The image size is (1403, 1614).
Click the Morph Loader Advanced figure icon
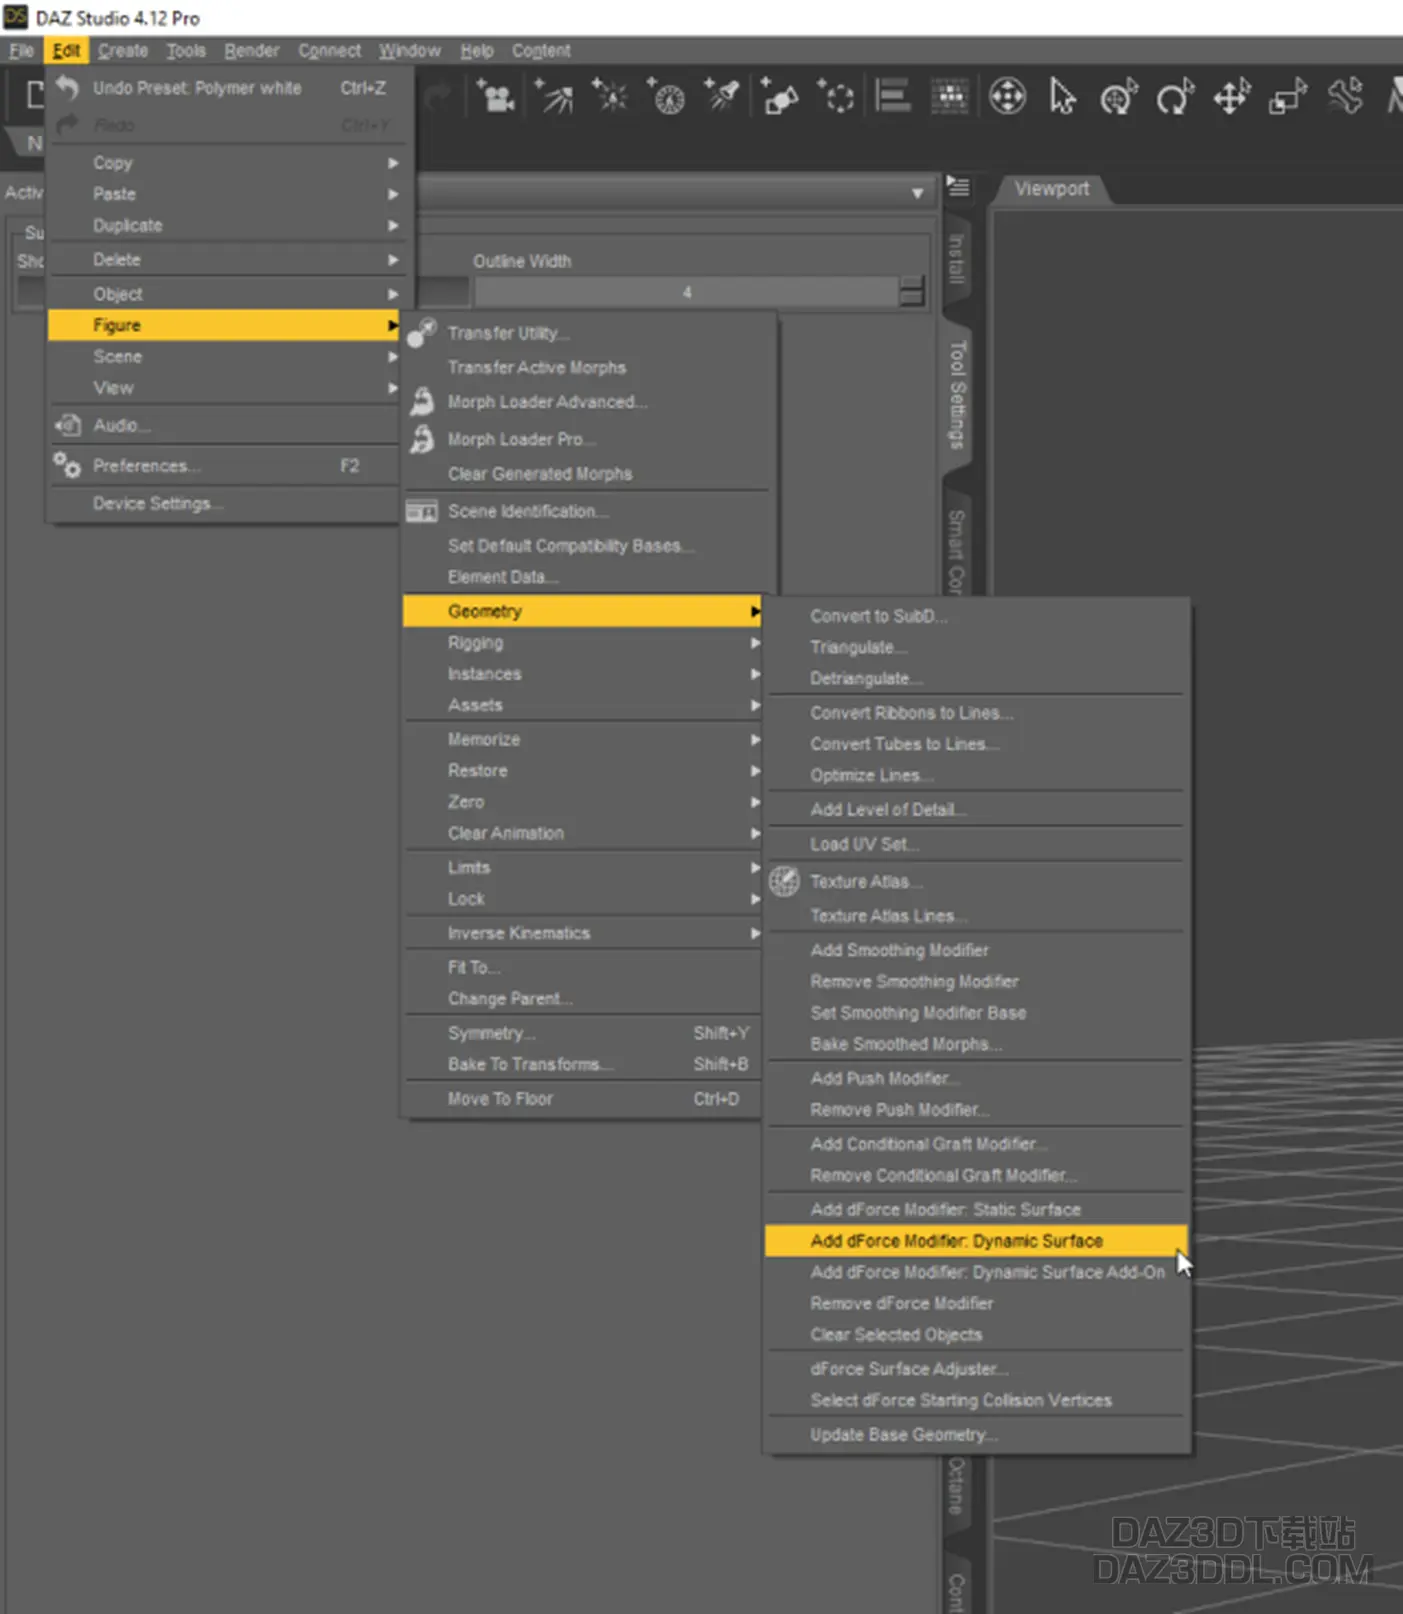click(x=422, y=401)
